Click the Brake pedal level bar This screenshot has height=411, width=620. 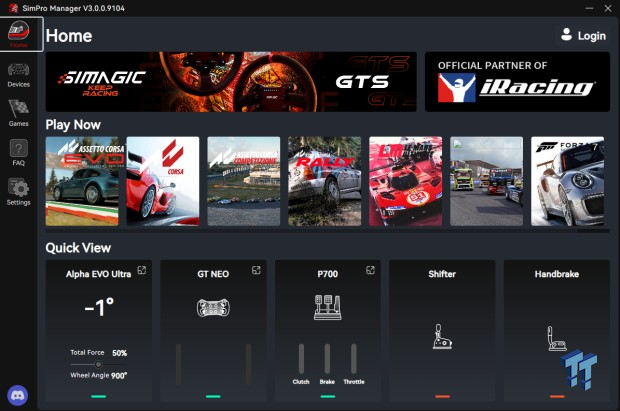point(327,358)
